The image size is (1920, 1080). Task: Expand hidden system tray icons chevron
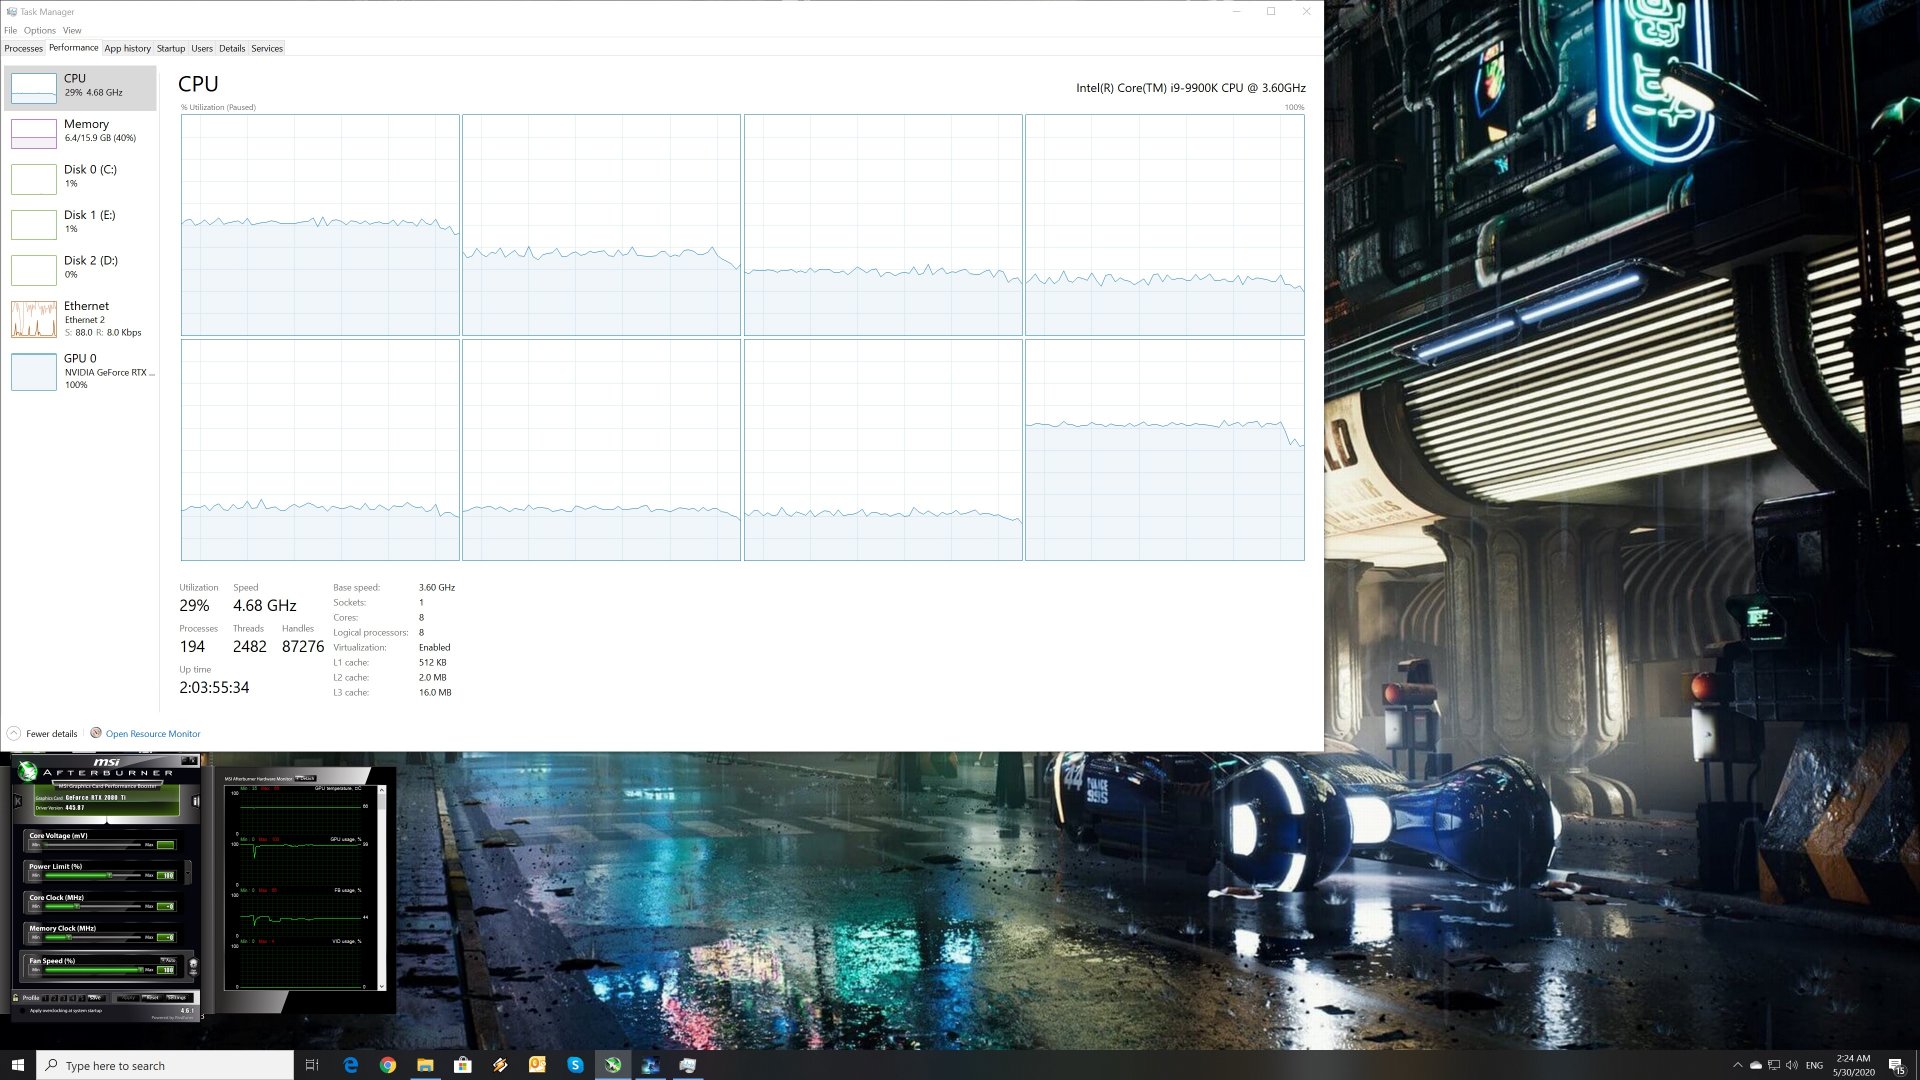pyautogui.click(x=1737, y=1065)
